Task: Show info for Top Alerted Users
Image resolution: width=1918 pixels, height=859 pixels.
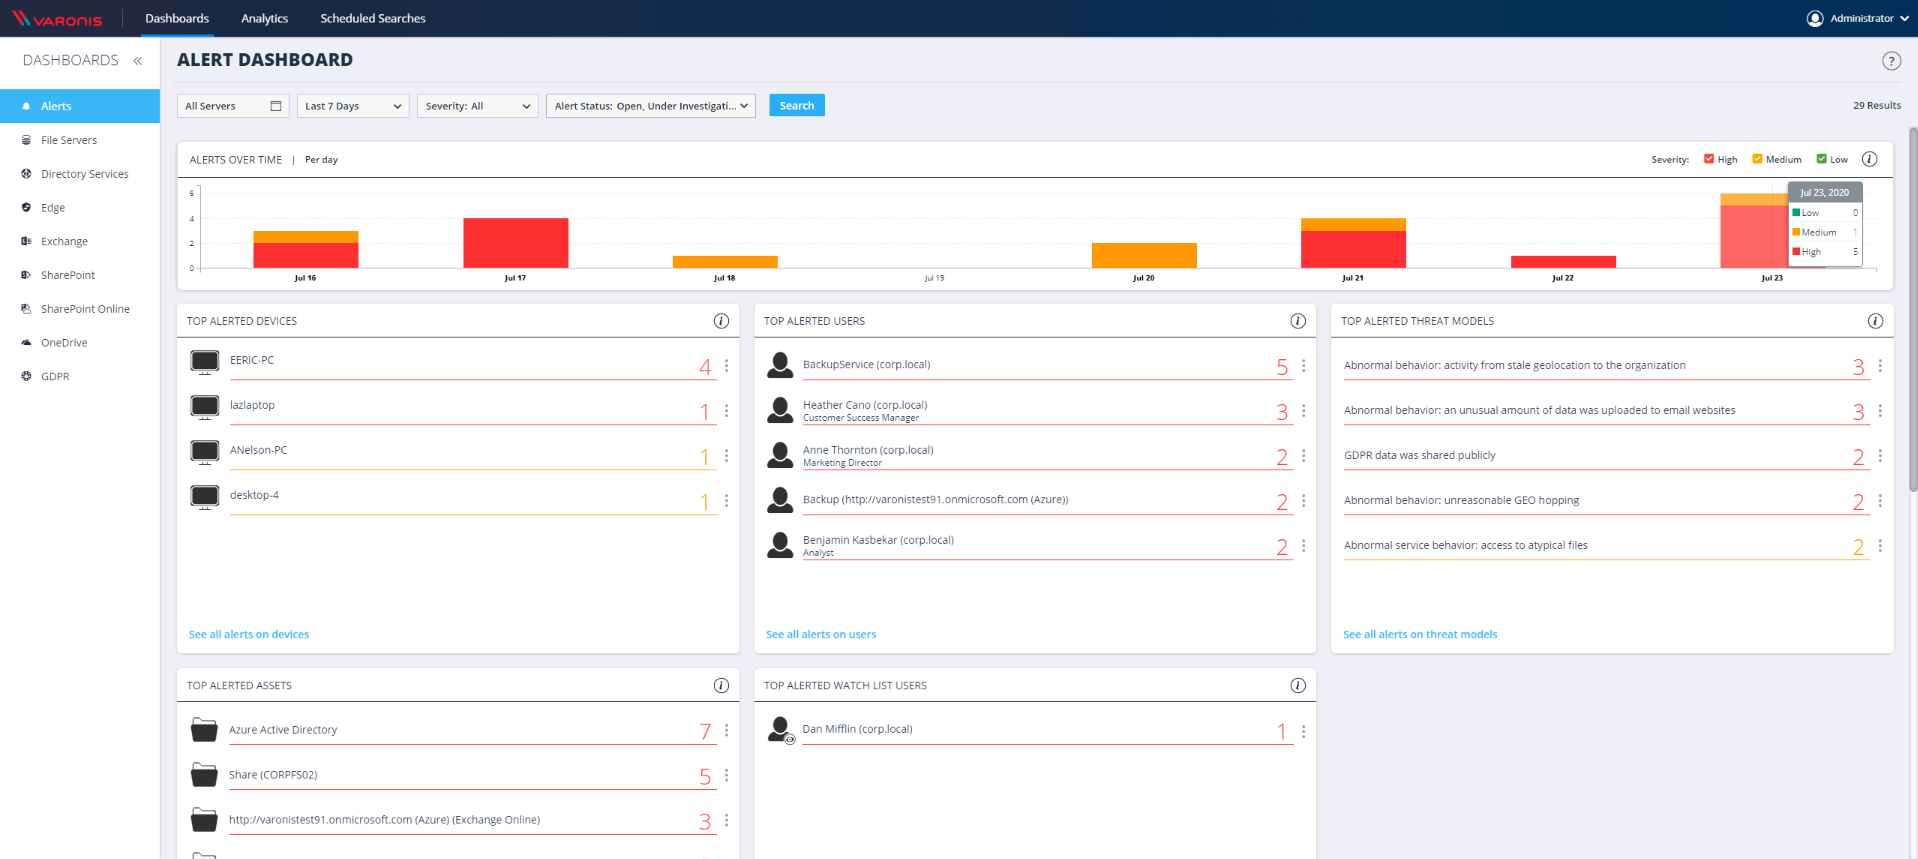Action: coord(1298,321)
